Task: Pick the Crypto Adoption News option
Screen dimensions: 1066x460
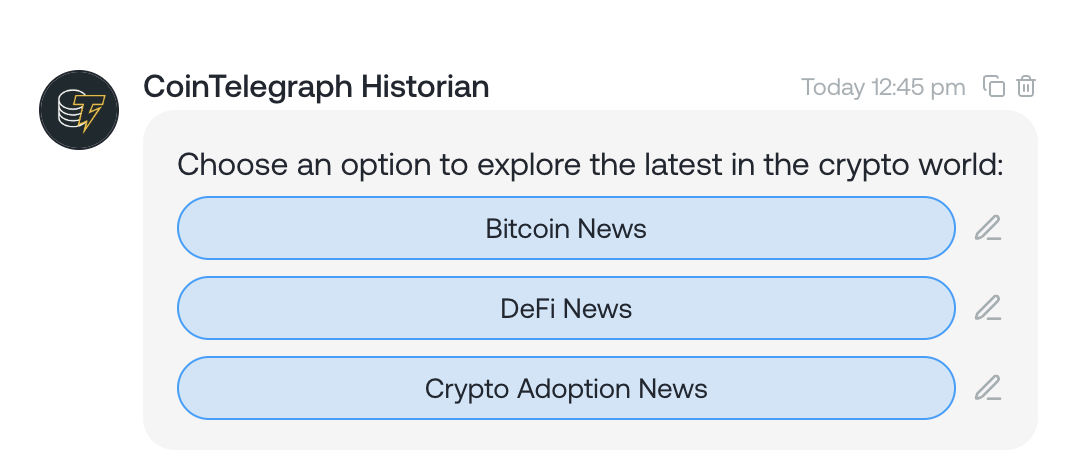Action: click(x=566, y=388)
